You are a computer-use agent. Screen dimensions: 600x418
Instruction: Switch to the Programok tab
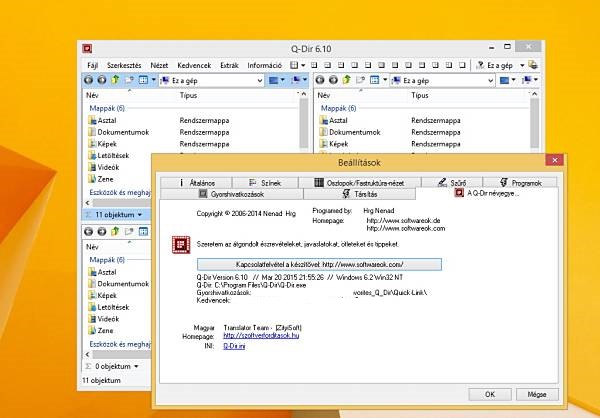tap(520, 183)
